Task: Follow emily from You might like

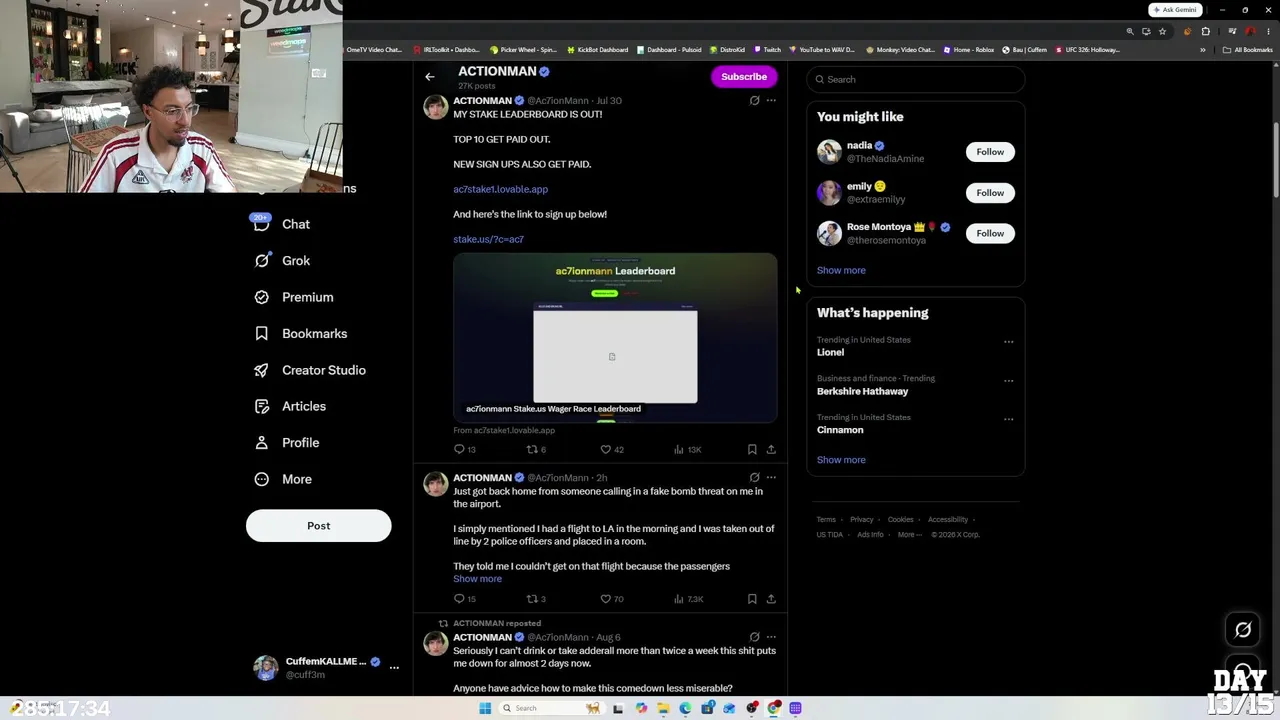Action: coord(990,193)
